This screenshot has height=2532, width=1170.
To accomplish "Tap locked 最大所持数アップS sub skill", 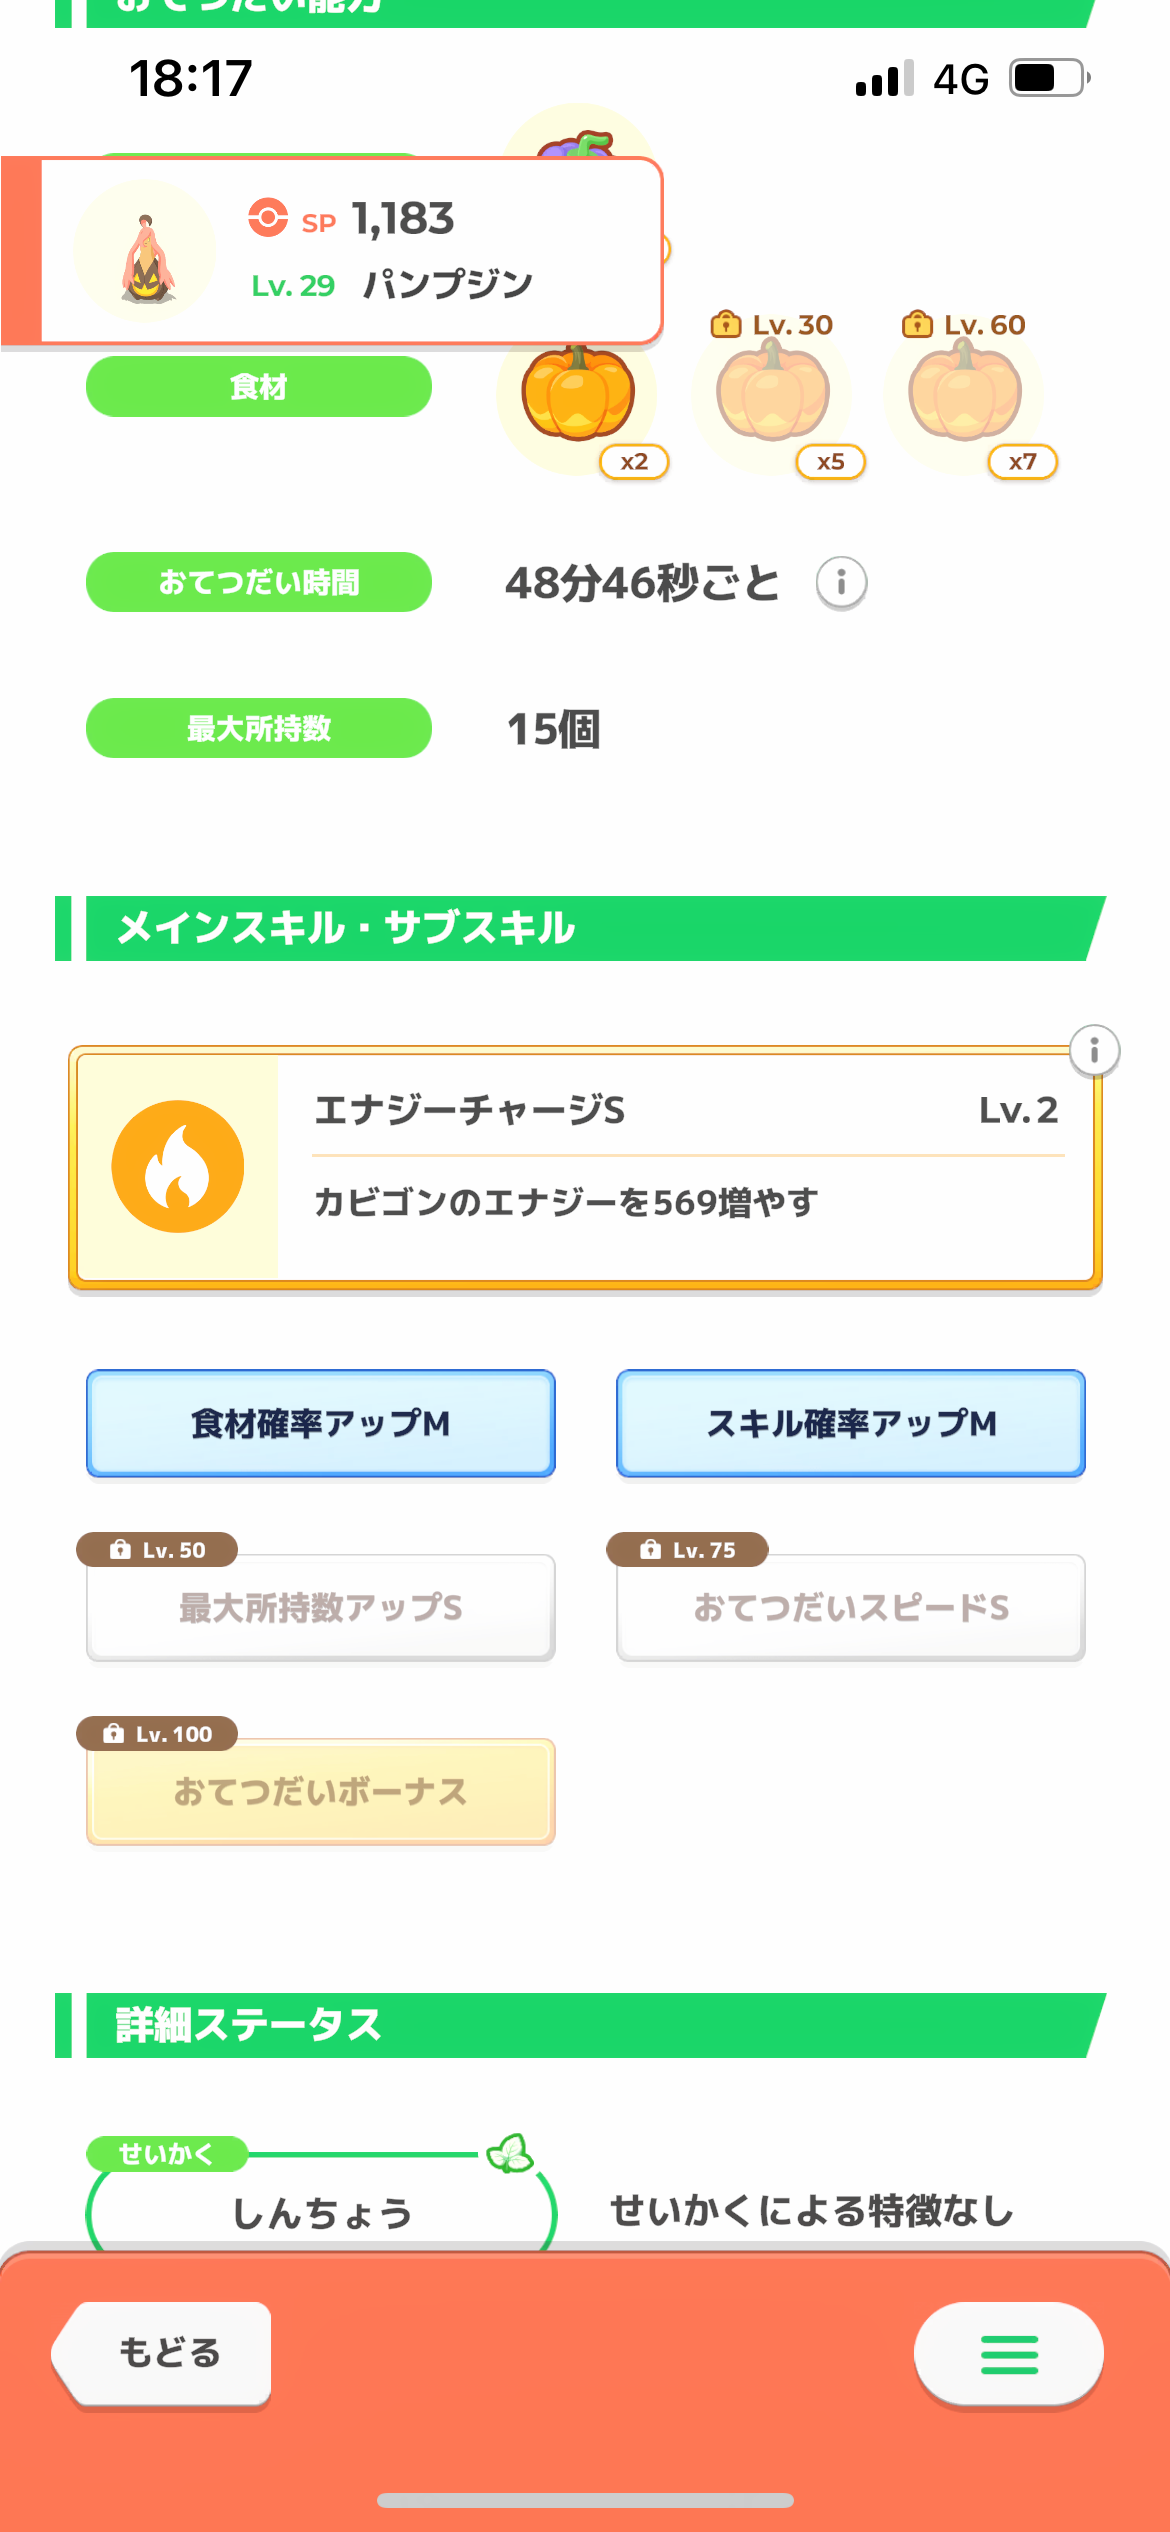I will 321,1608.
